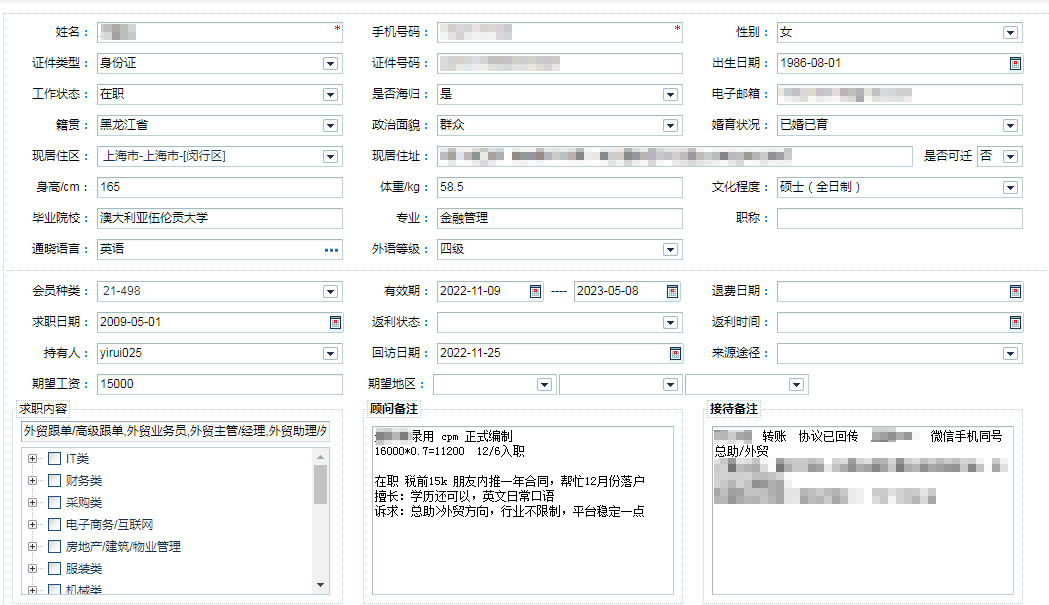Click scroll-up arrow of job category tree

[320, 456]
